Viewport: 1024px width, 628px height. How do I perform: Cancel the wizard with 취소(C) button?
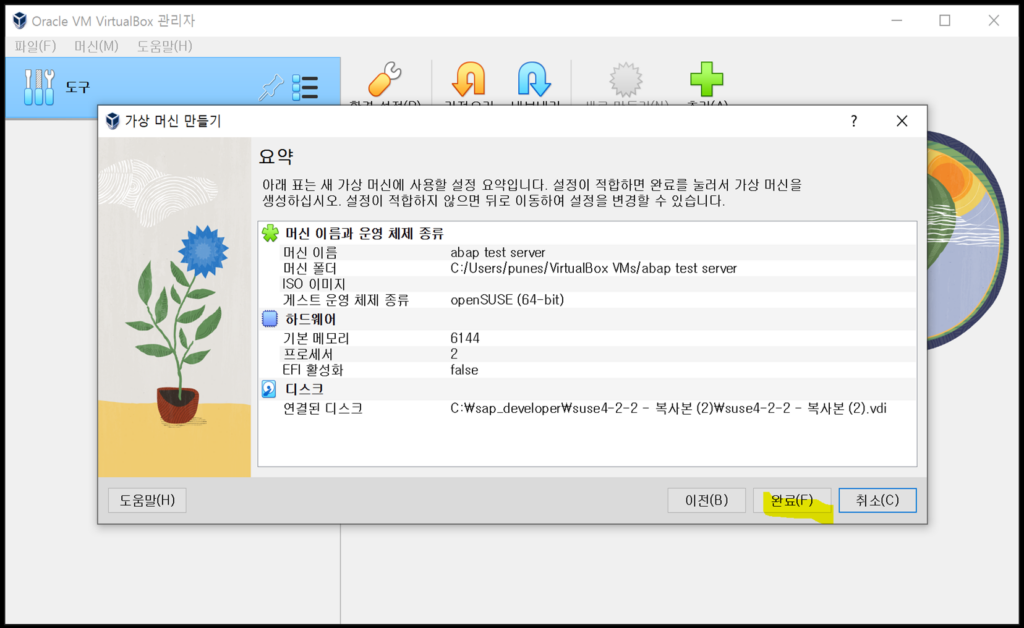point(878,500)
